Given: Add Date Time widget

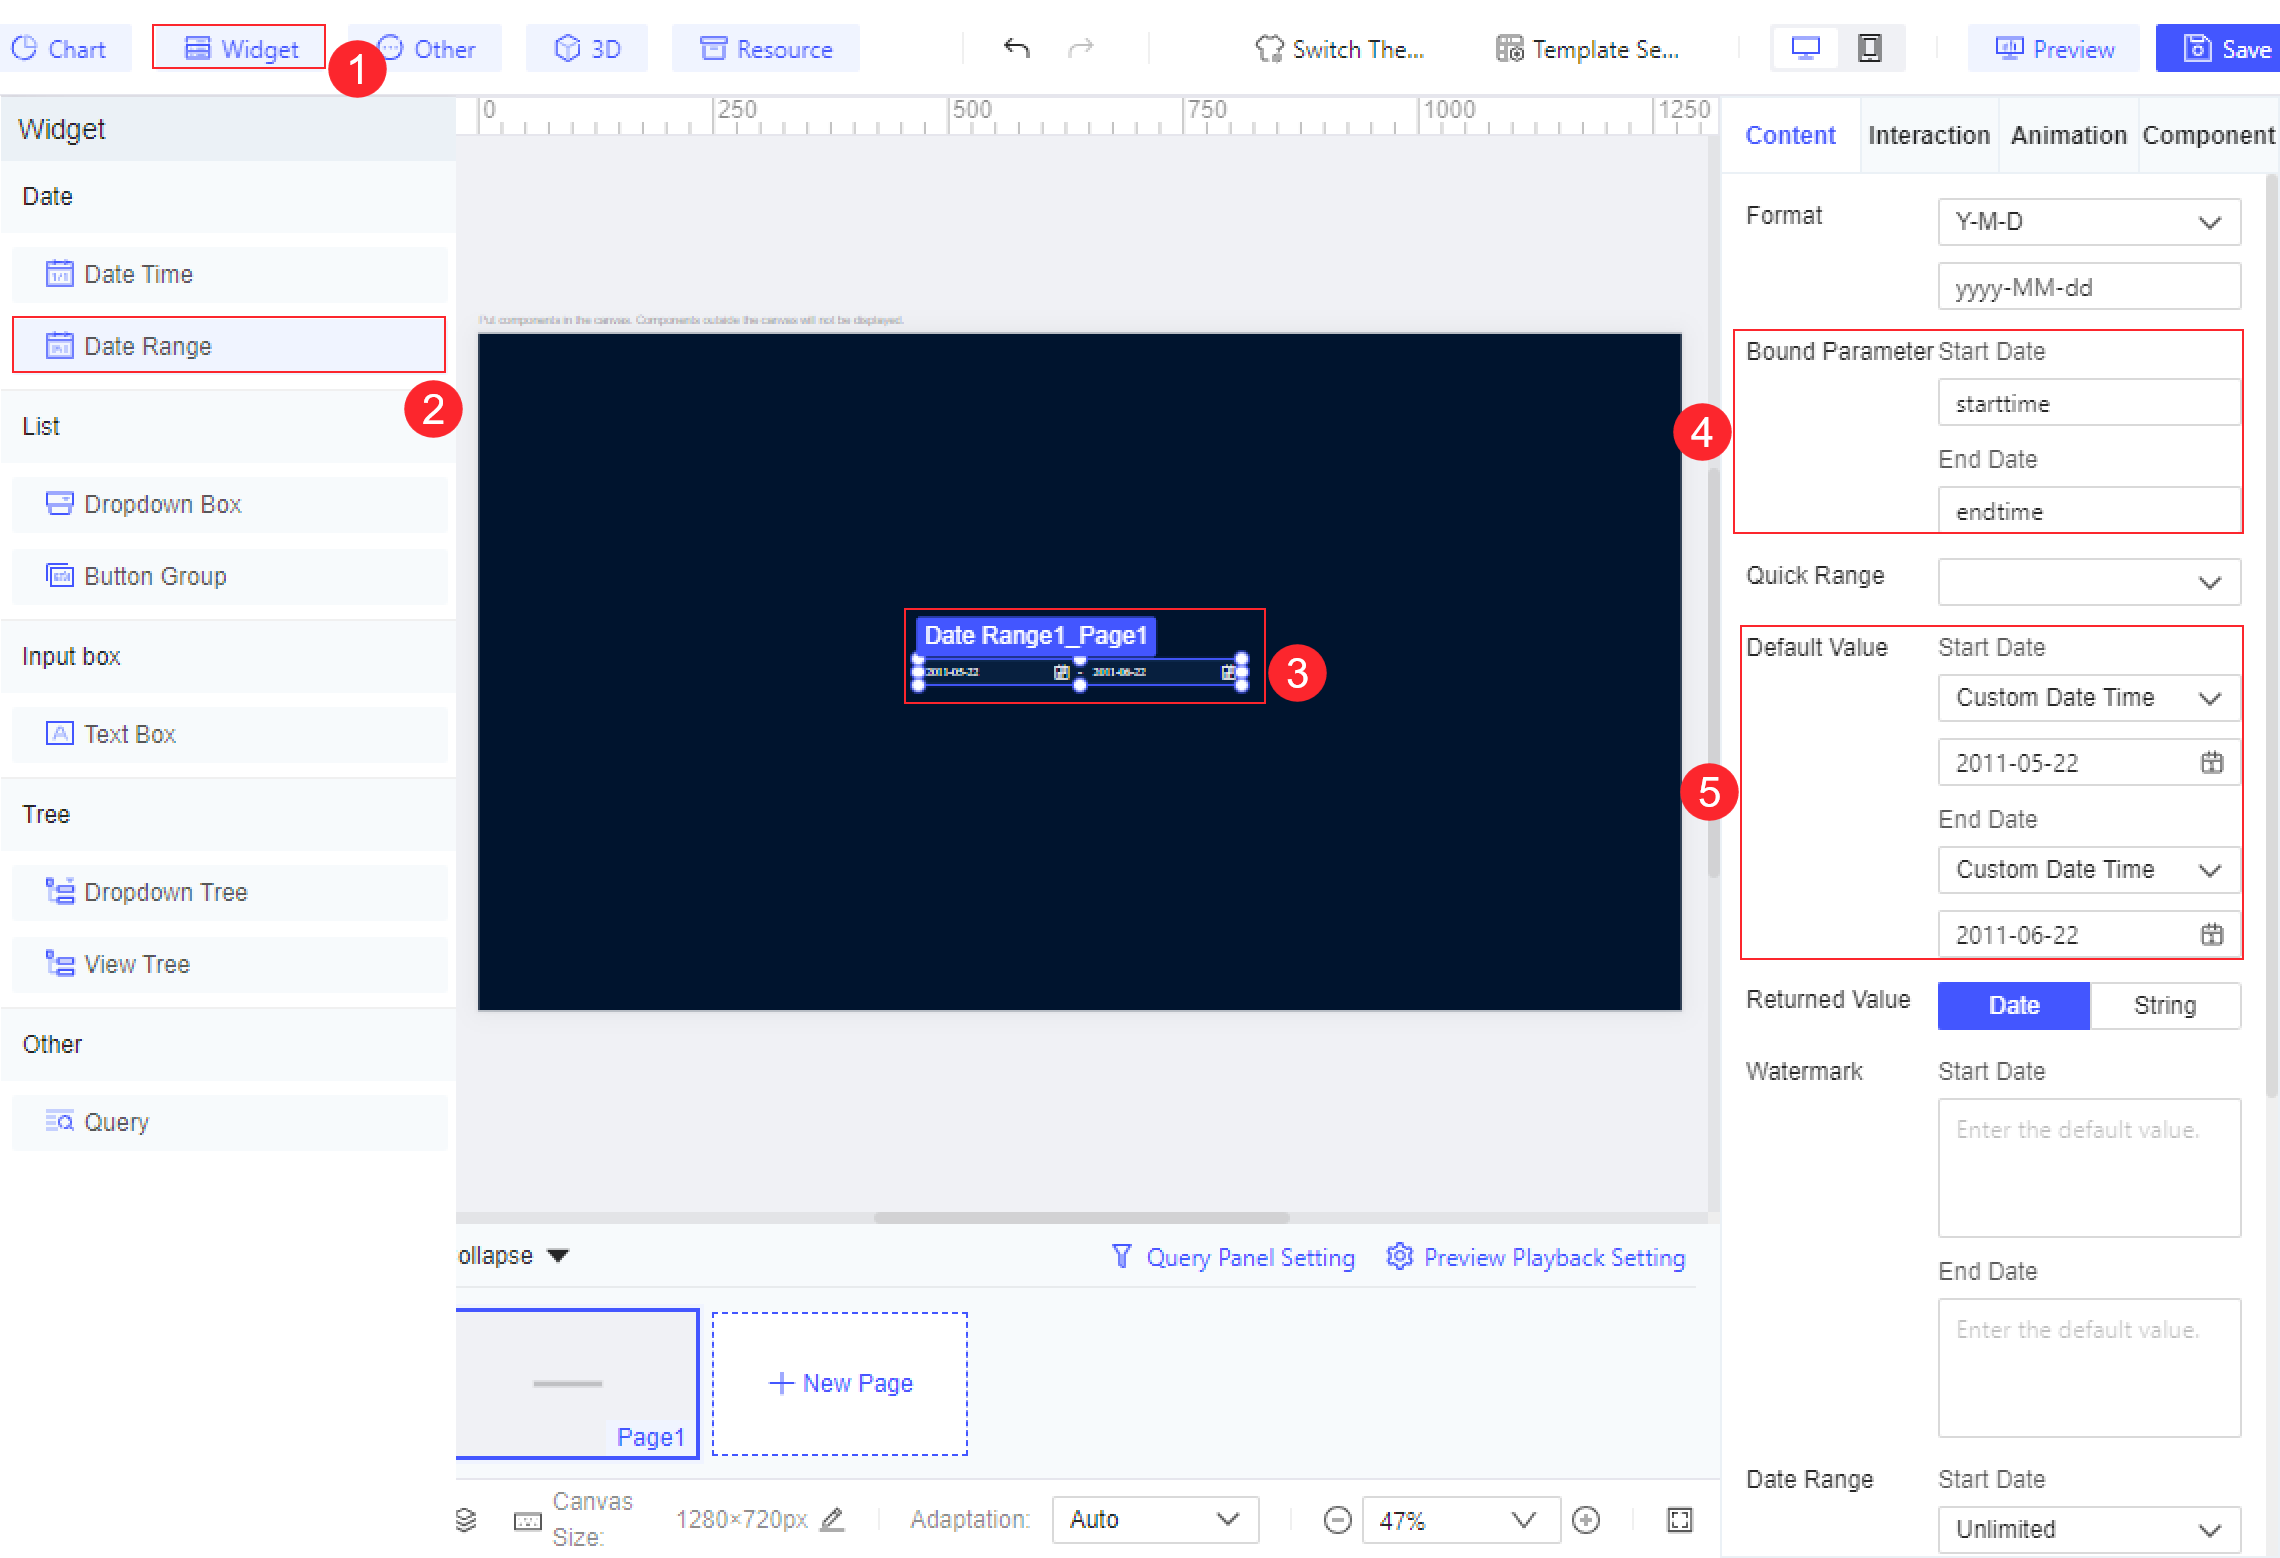Looking at the screenshot, I should point(229,274).
